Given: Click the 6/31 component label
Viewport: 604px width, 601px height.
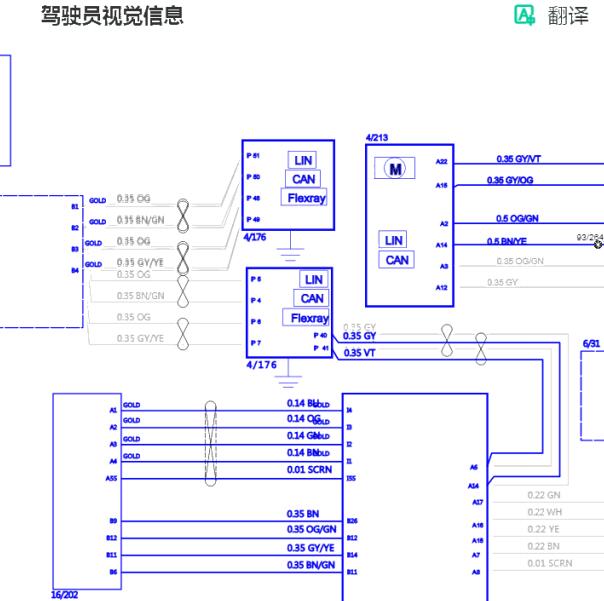Looking at the screenshot, I should 591,344.
